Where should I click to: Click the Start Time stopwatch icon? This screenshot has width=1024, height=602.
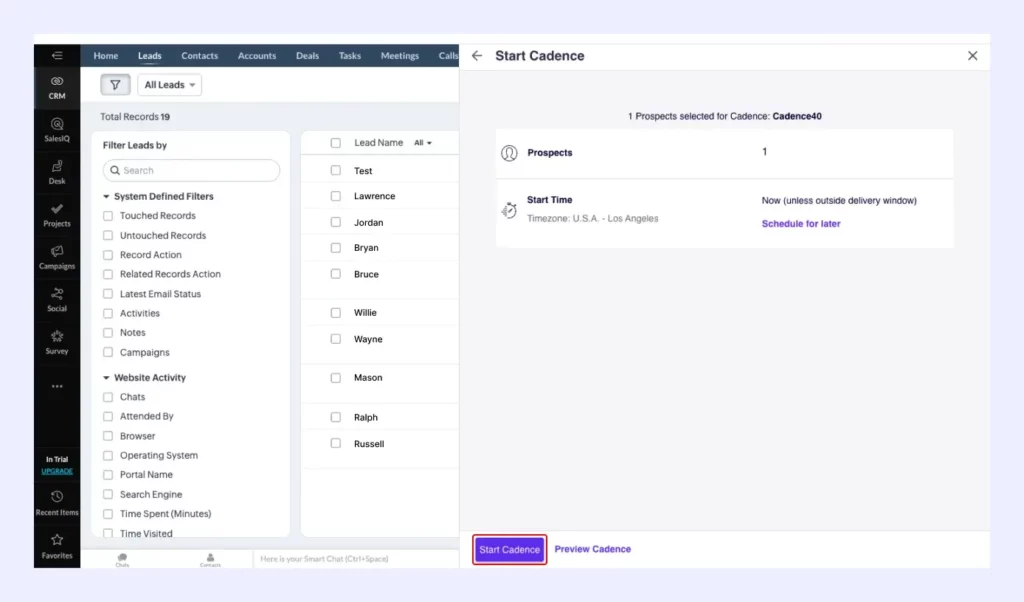tap(509, 210)
